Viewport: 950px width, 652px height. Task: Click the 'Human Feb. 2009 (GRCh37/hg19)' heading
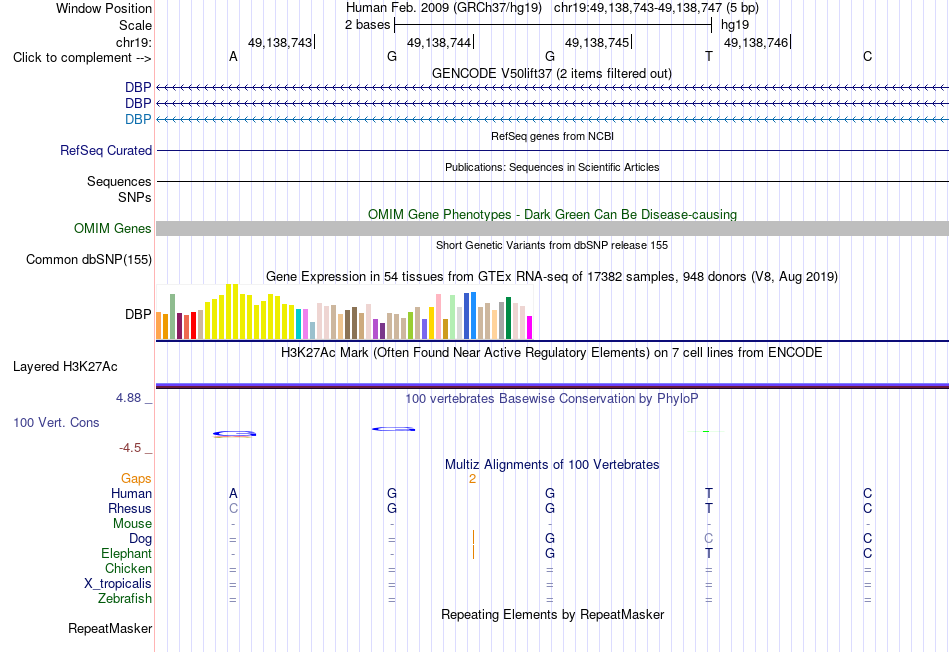[x=443, y=8]
